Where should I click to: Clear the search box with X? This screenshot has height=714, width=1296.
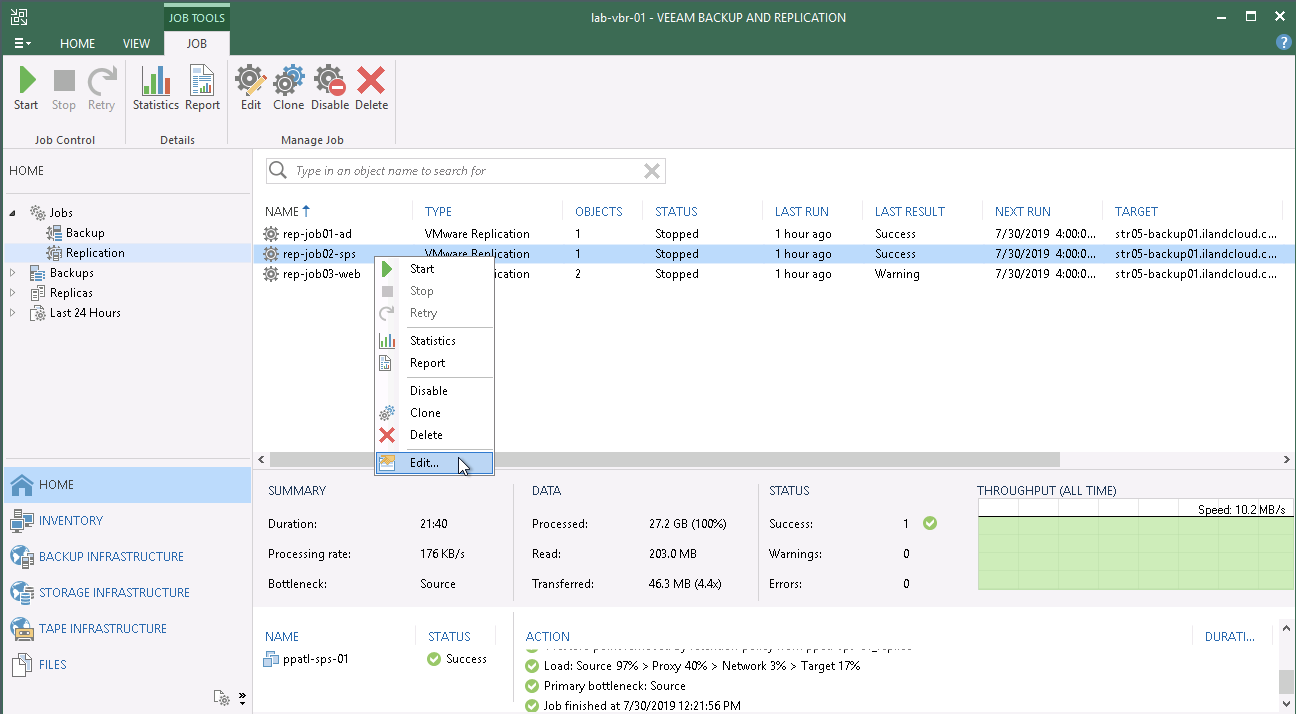click(x=652, y=171)
